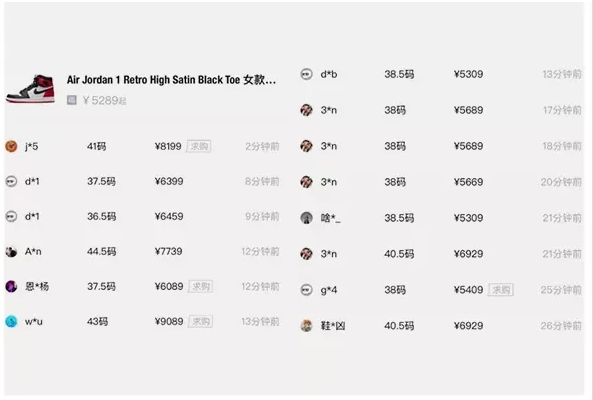Open w*u blue avatar
593x400 pixels.
pyautogui.click(x=11, y=322)
